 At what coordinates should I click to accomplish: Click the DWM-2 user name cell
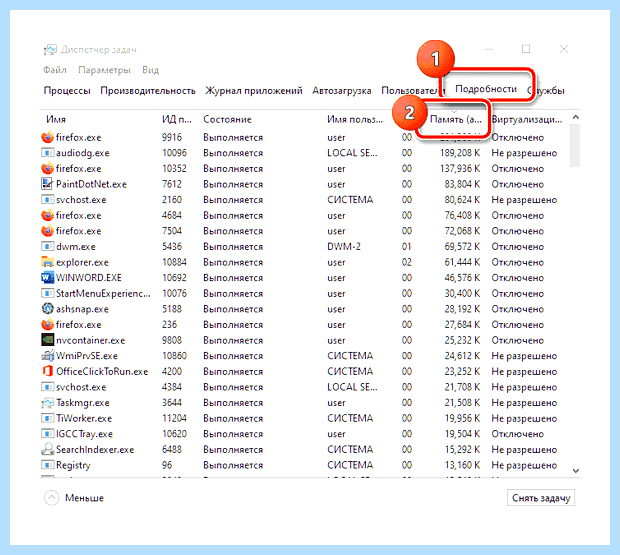pyautogui.click(x=344, y=247)
